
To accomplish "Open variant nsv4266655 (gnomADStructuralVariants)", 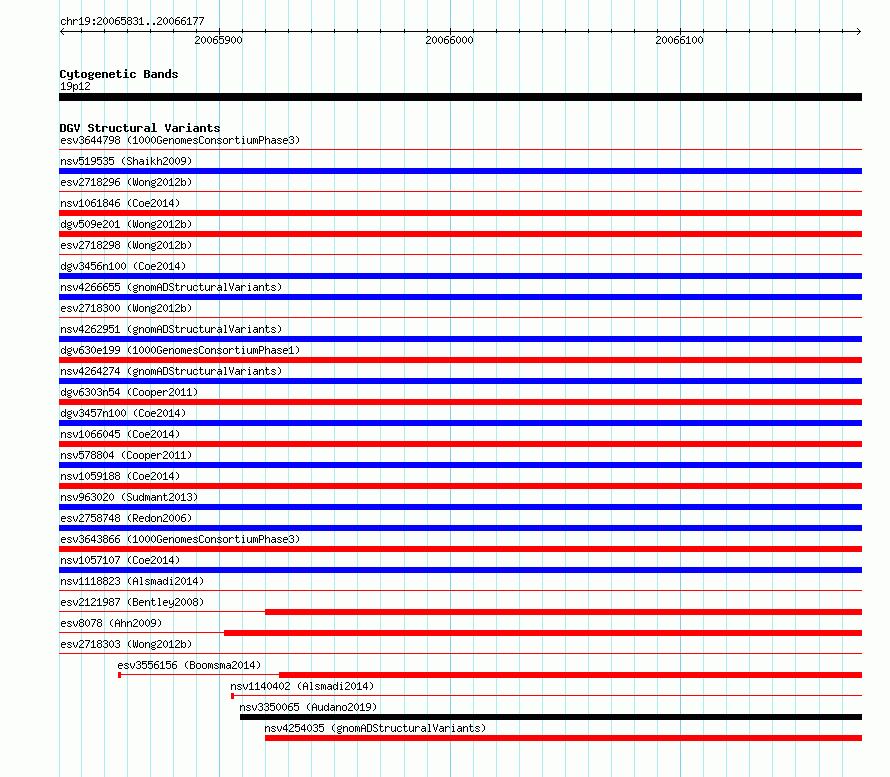I will coord(171,287).
